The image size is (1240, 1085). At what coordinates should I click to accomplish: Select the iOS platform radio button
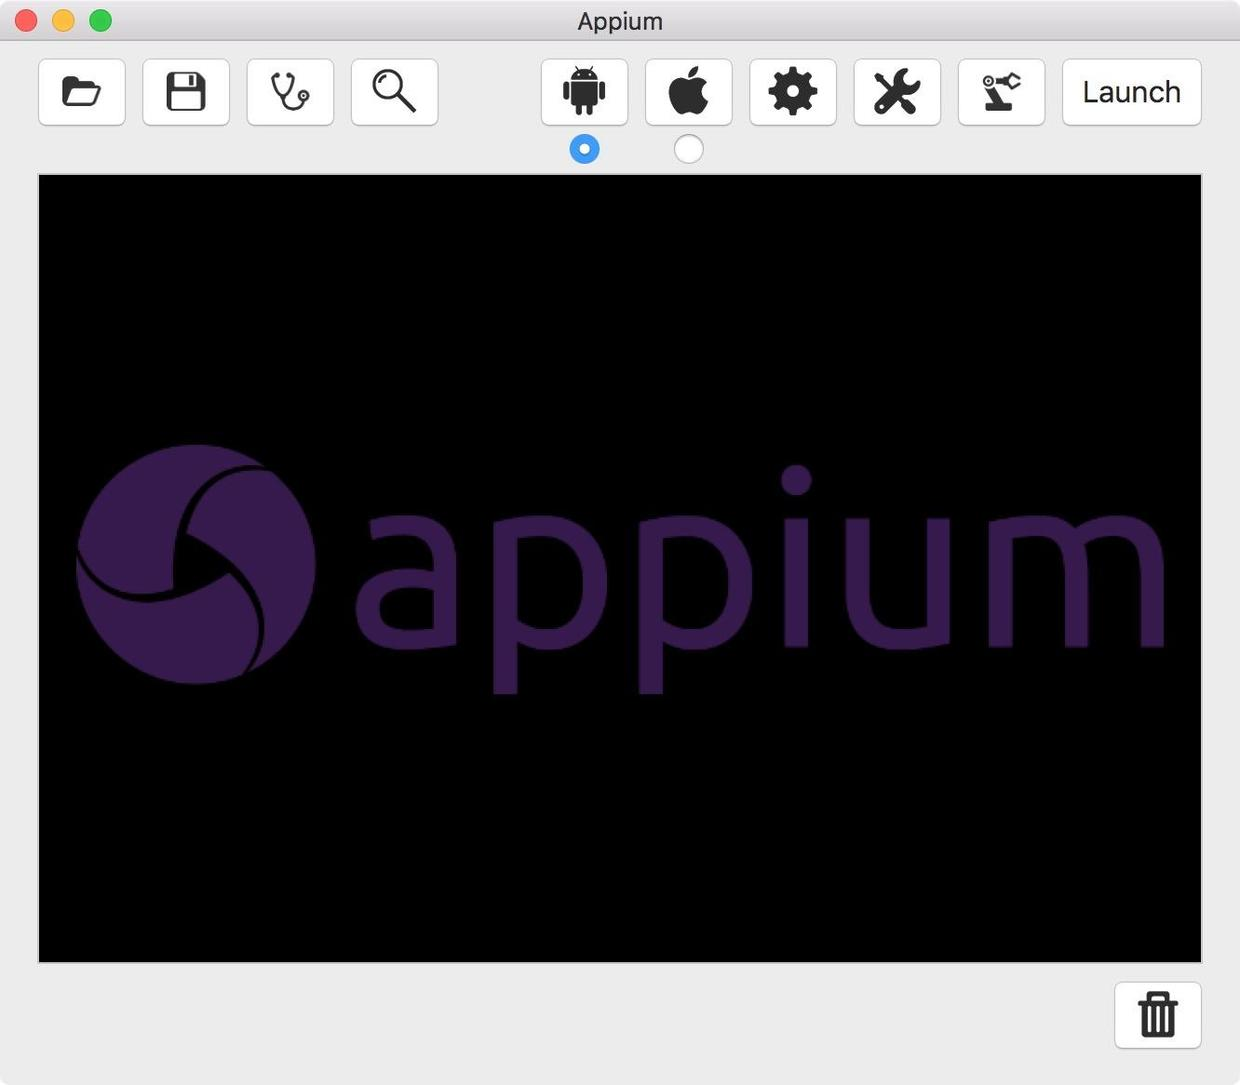(x=688, y=148)
